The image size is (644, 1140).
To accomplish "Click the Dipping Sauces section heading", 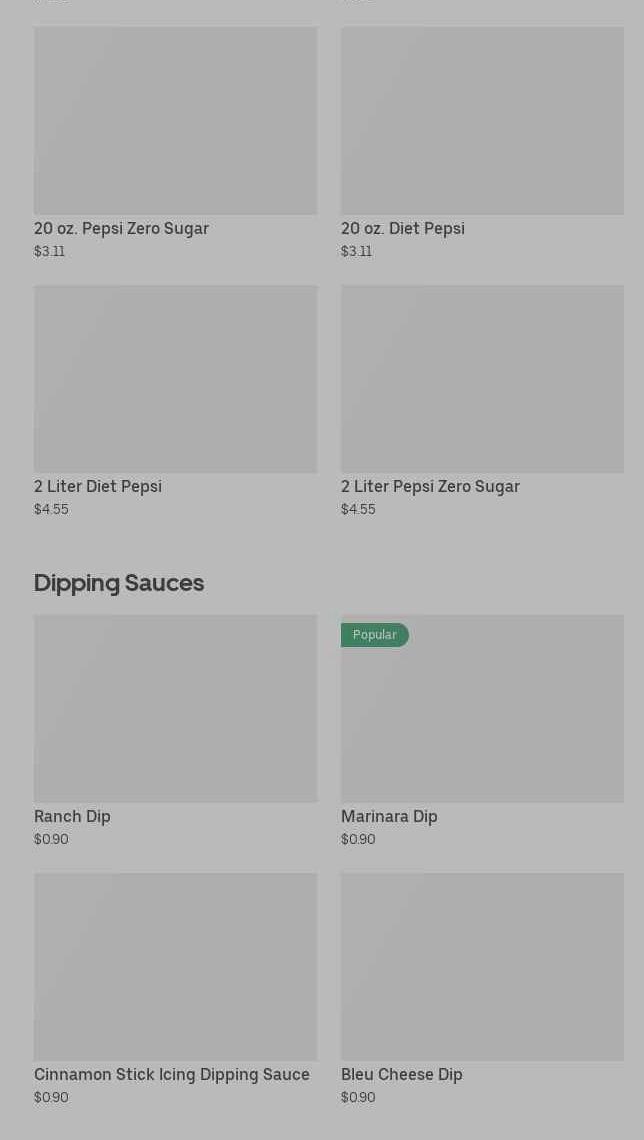I will click(119, 582).
